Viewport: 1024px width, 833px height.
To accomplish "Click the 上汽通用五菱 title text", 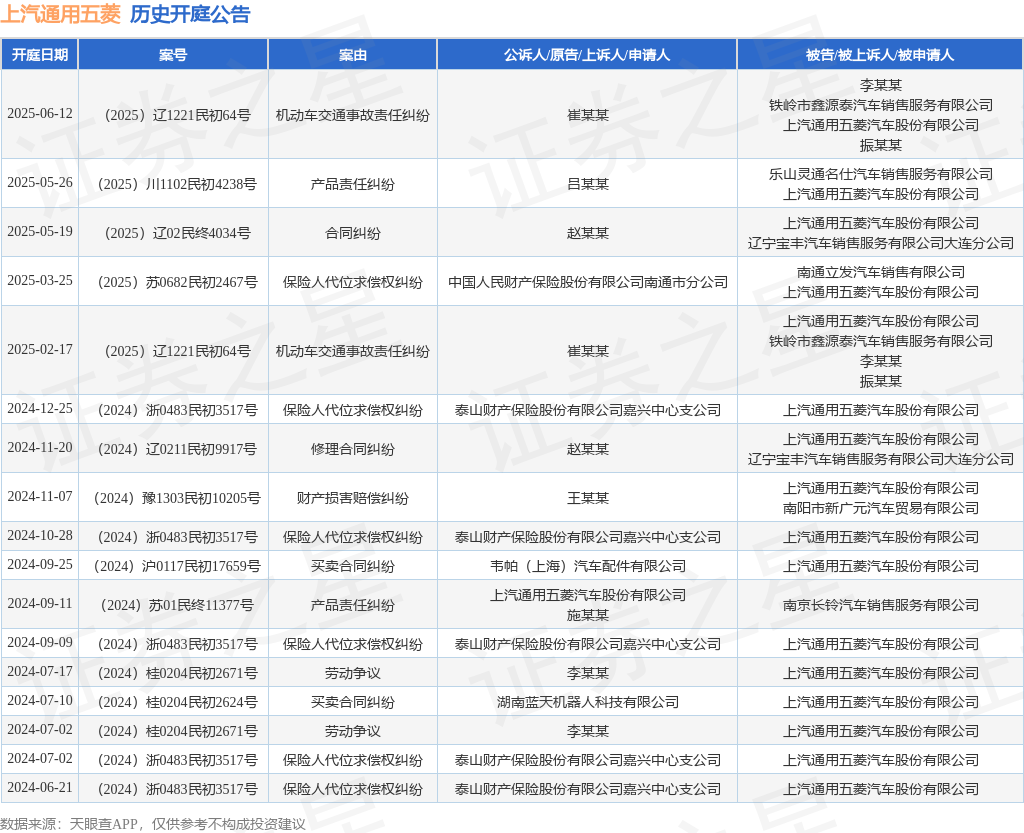I will (60, 14).
